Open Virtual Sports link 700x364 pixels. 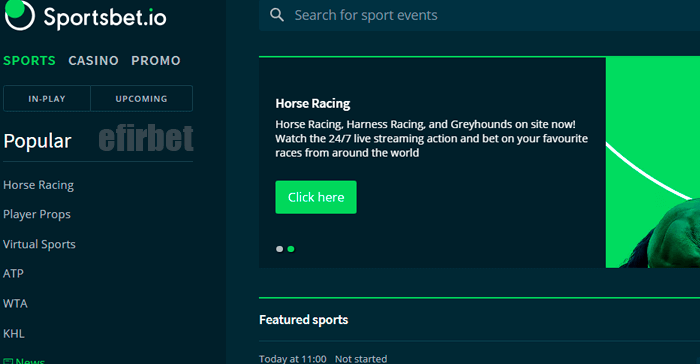[39, 244]
